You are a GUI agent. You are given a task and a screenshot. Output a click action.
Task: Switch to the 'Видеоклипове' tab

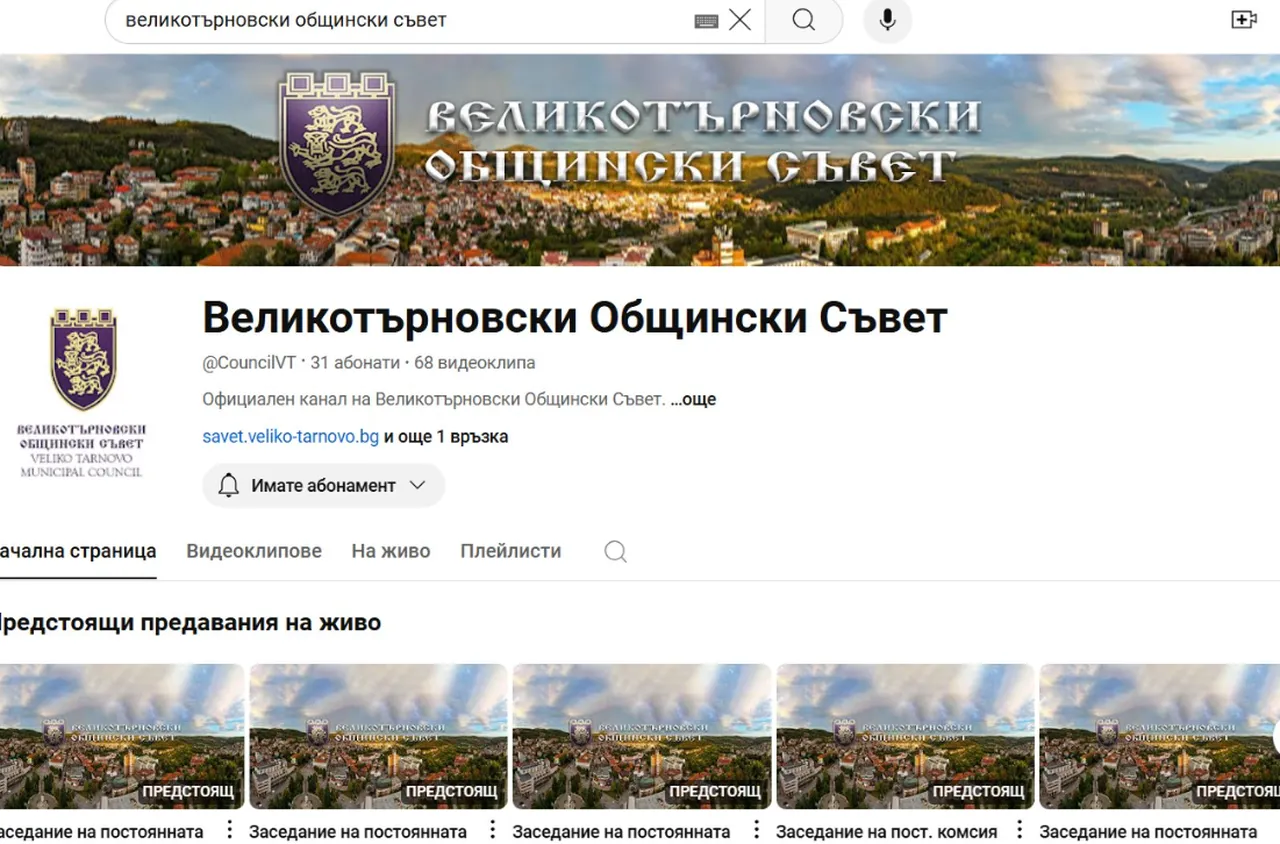[x=254, y=551]
